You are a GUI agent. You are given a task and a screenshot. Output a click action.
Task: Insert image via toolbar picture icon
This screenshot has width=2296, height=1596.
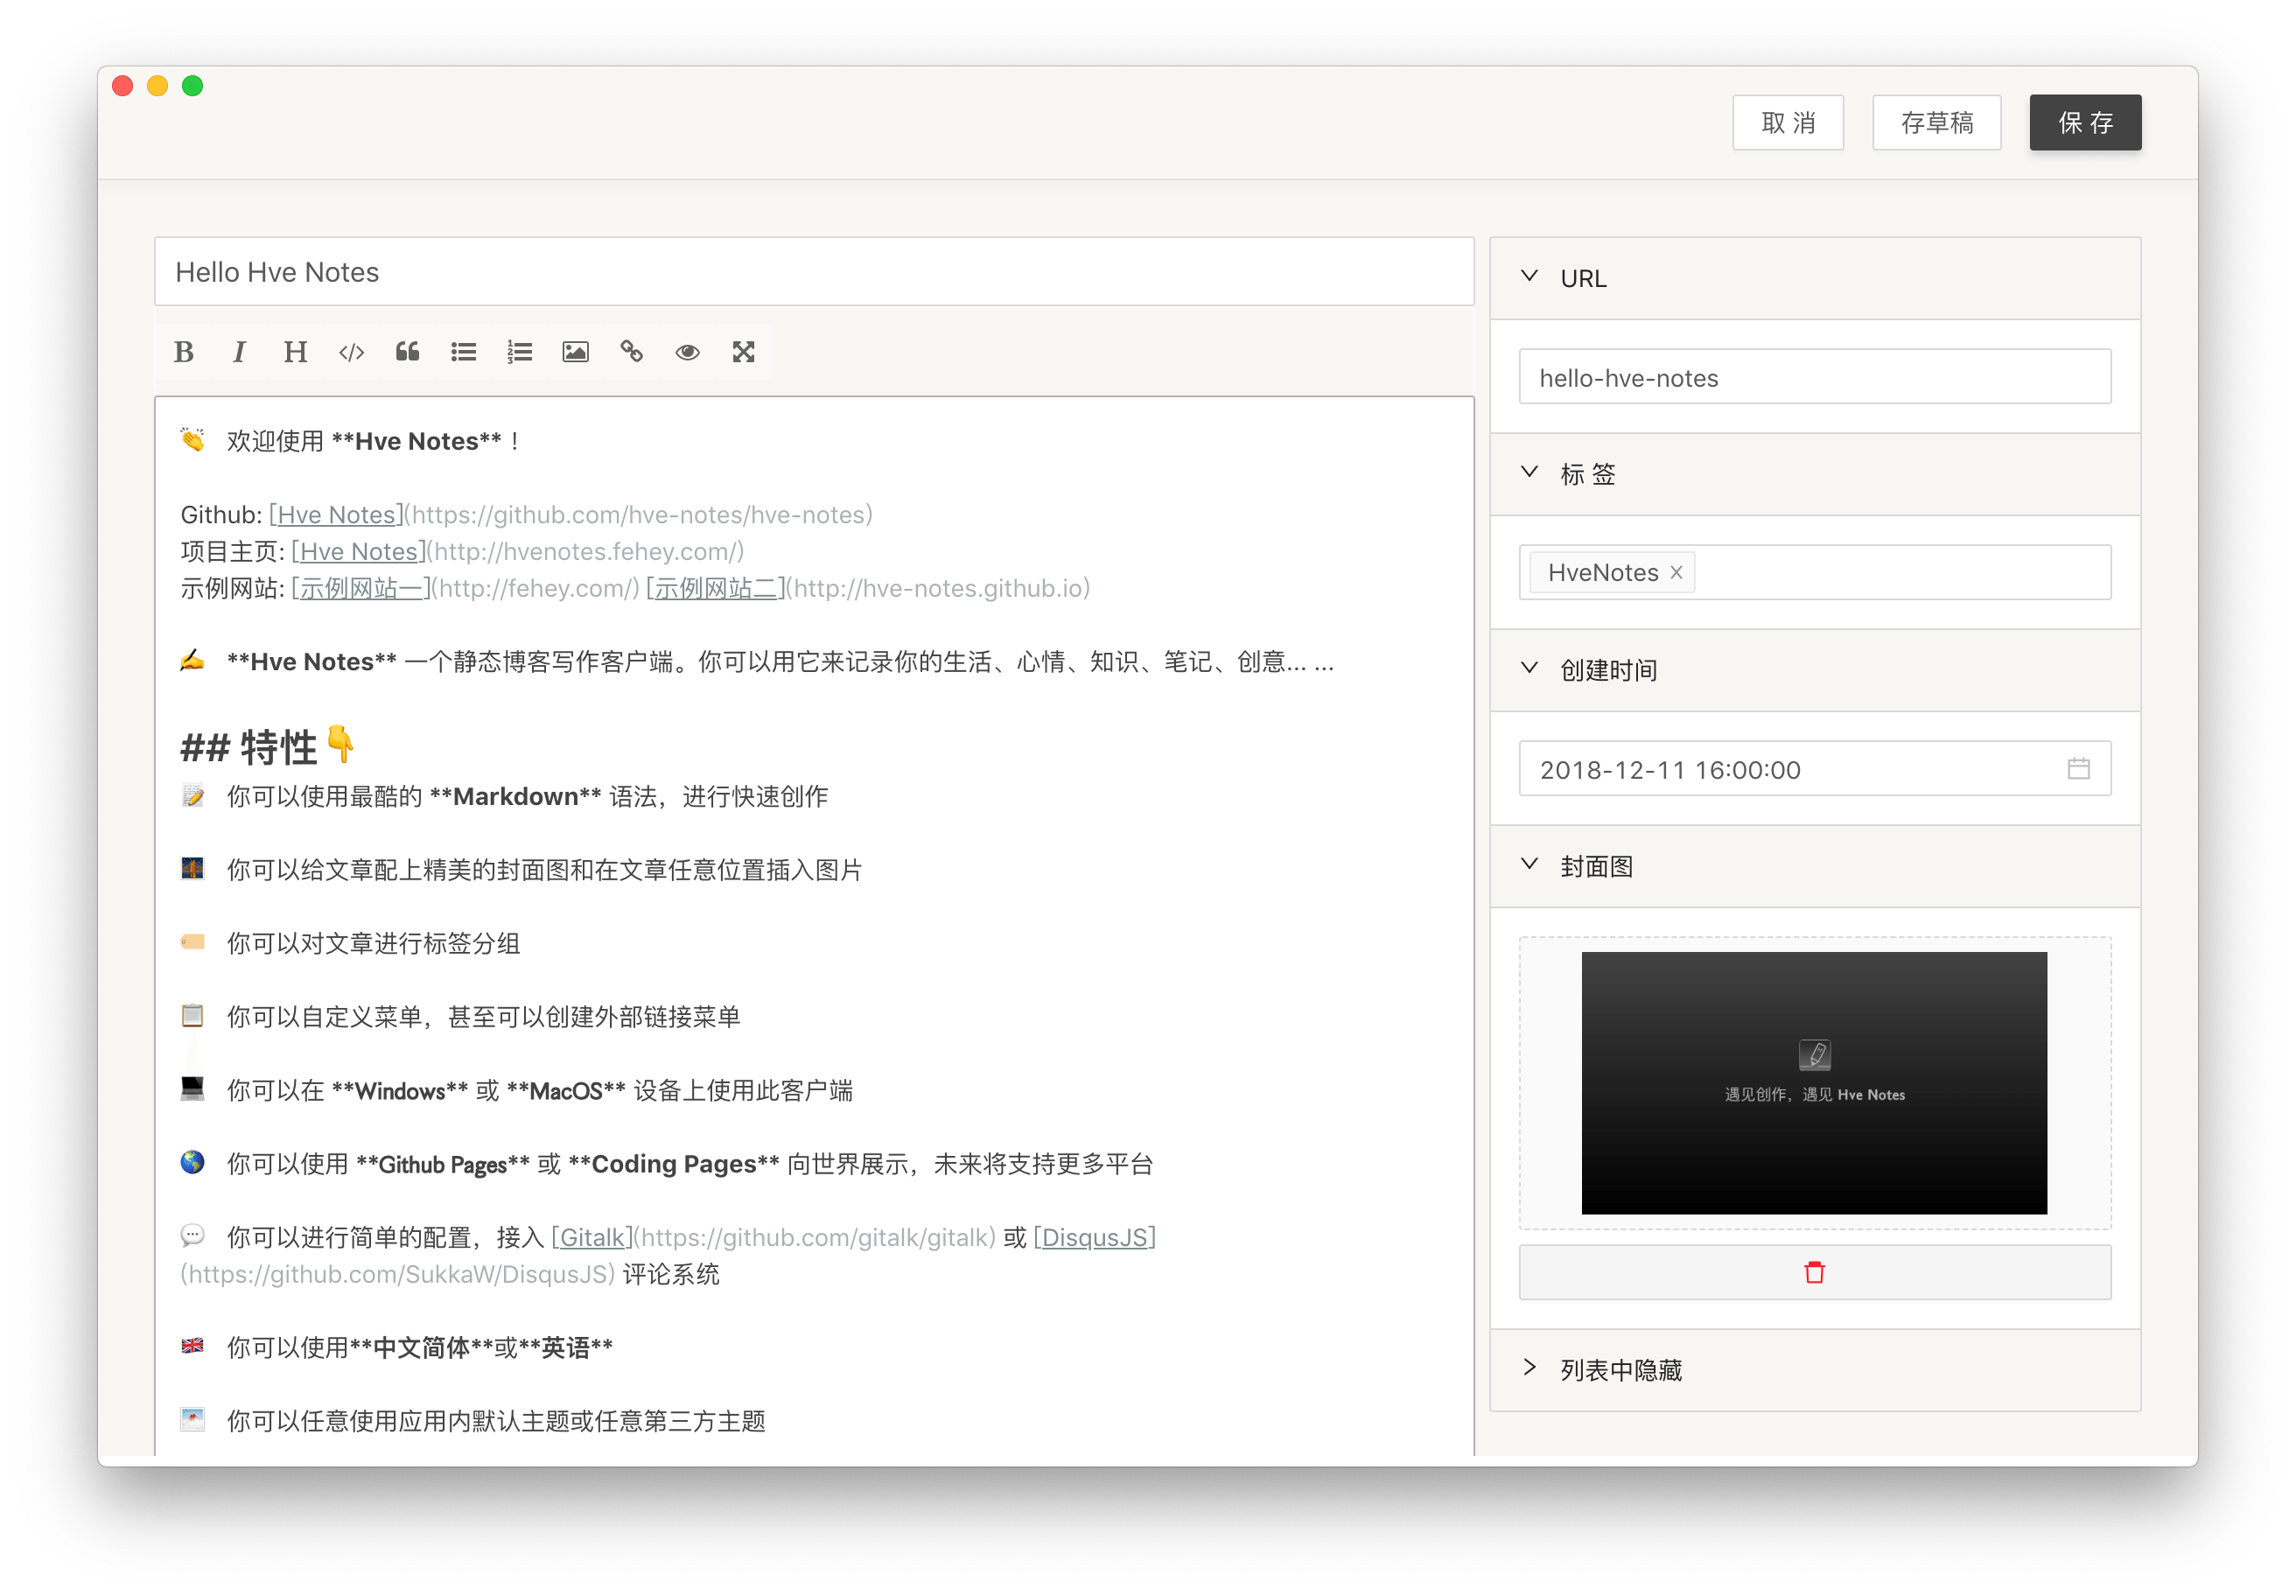[x=575, y=352]
